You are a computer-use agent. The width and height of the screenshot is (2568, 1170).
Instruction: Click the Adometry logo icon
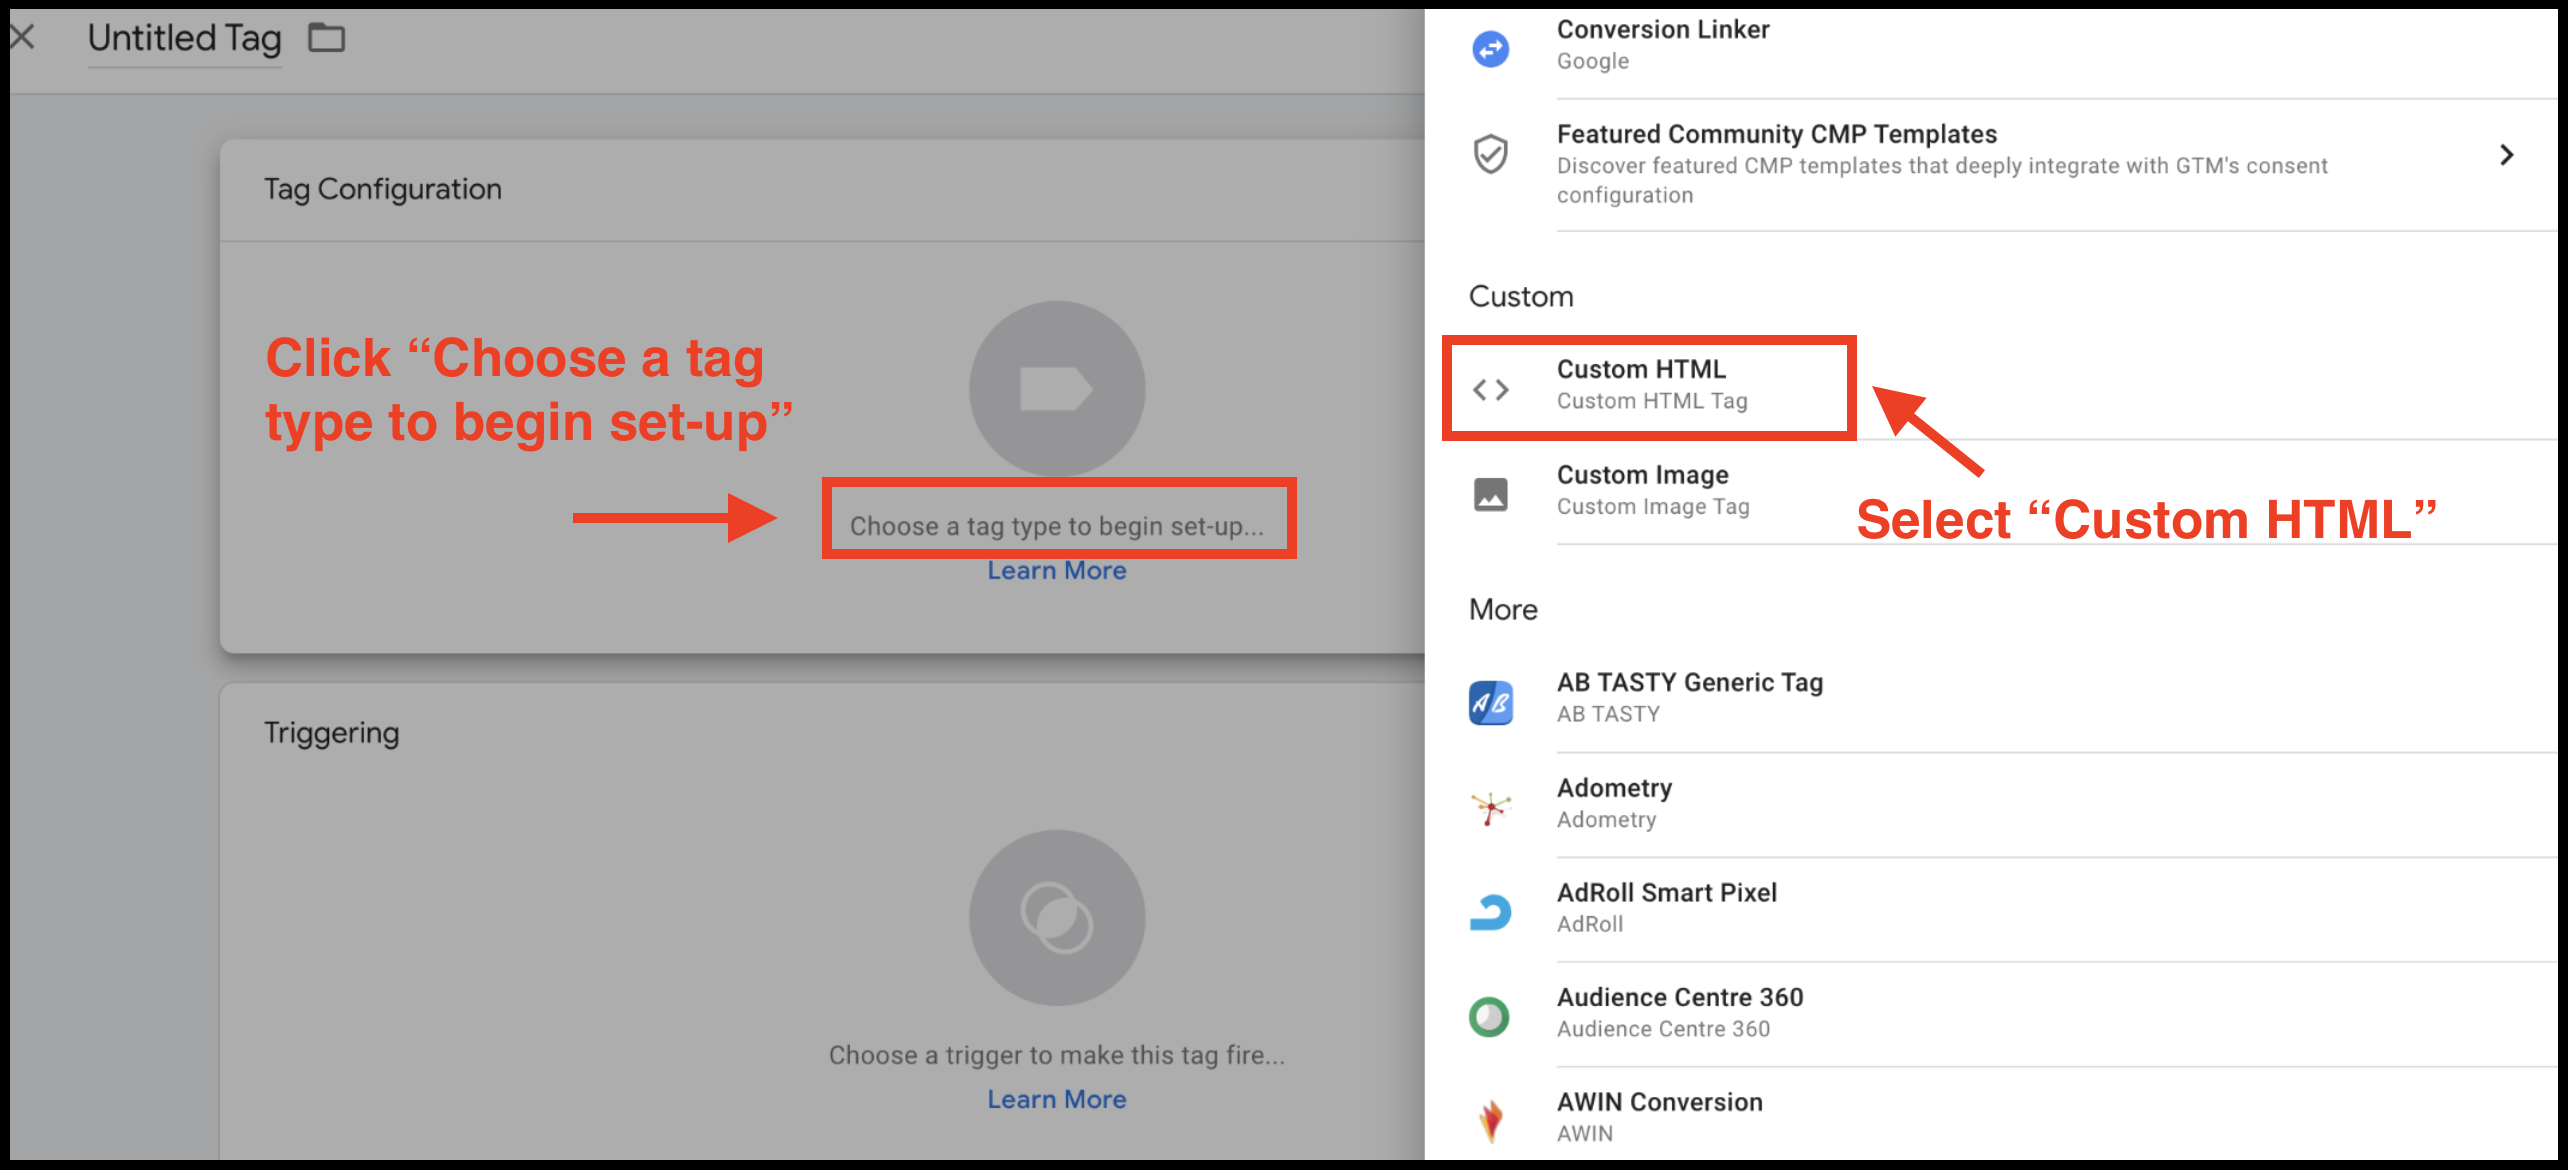1490,807
